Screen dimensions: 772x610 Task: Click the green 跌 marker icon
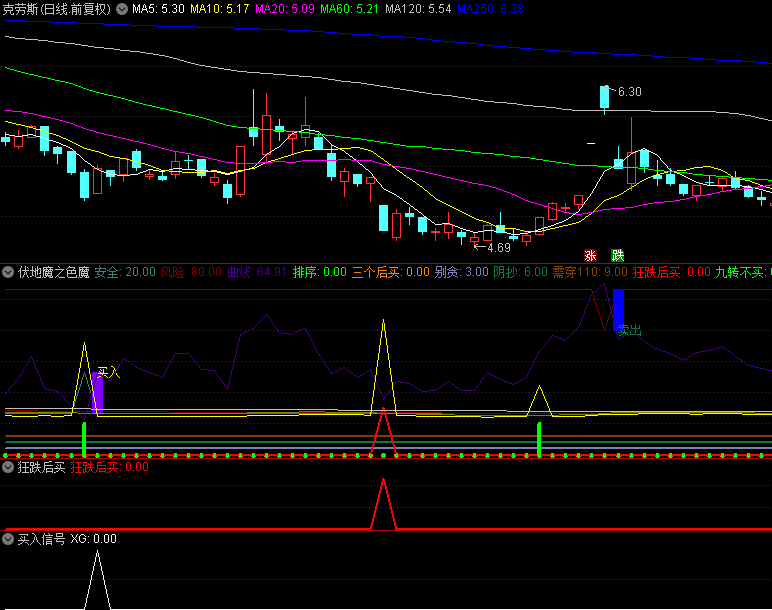(x=617, y=255)
